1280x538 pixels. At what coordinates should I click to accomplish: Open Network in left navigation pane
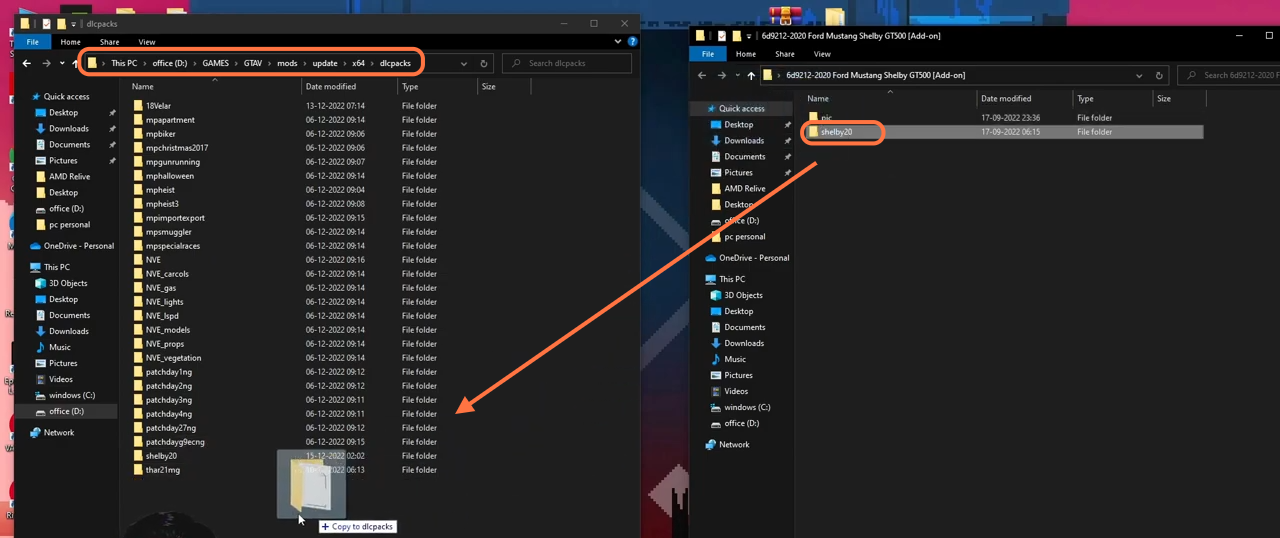(x=58, y=432)
